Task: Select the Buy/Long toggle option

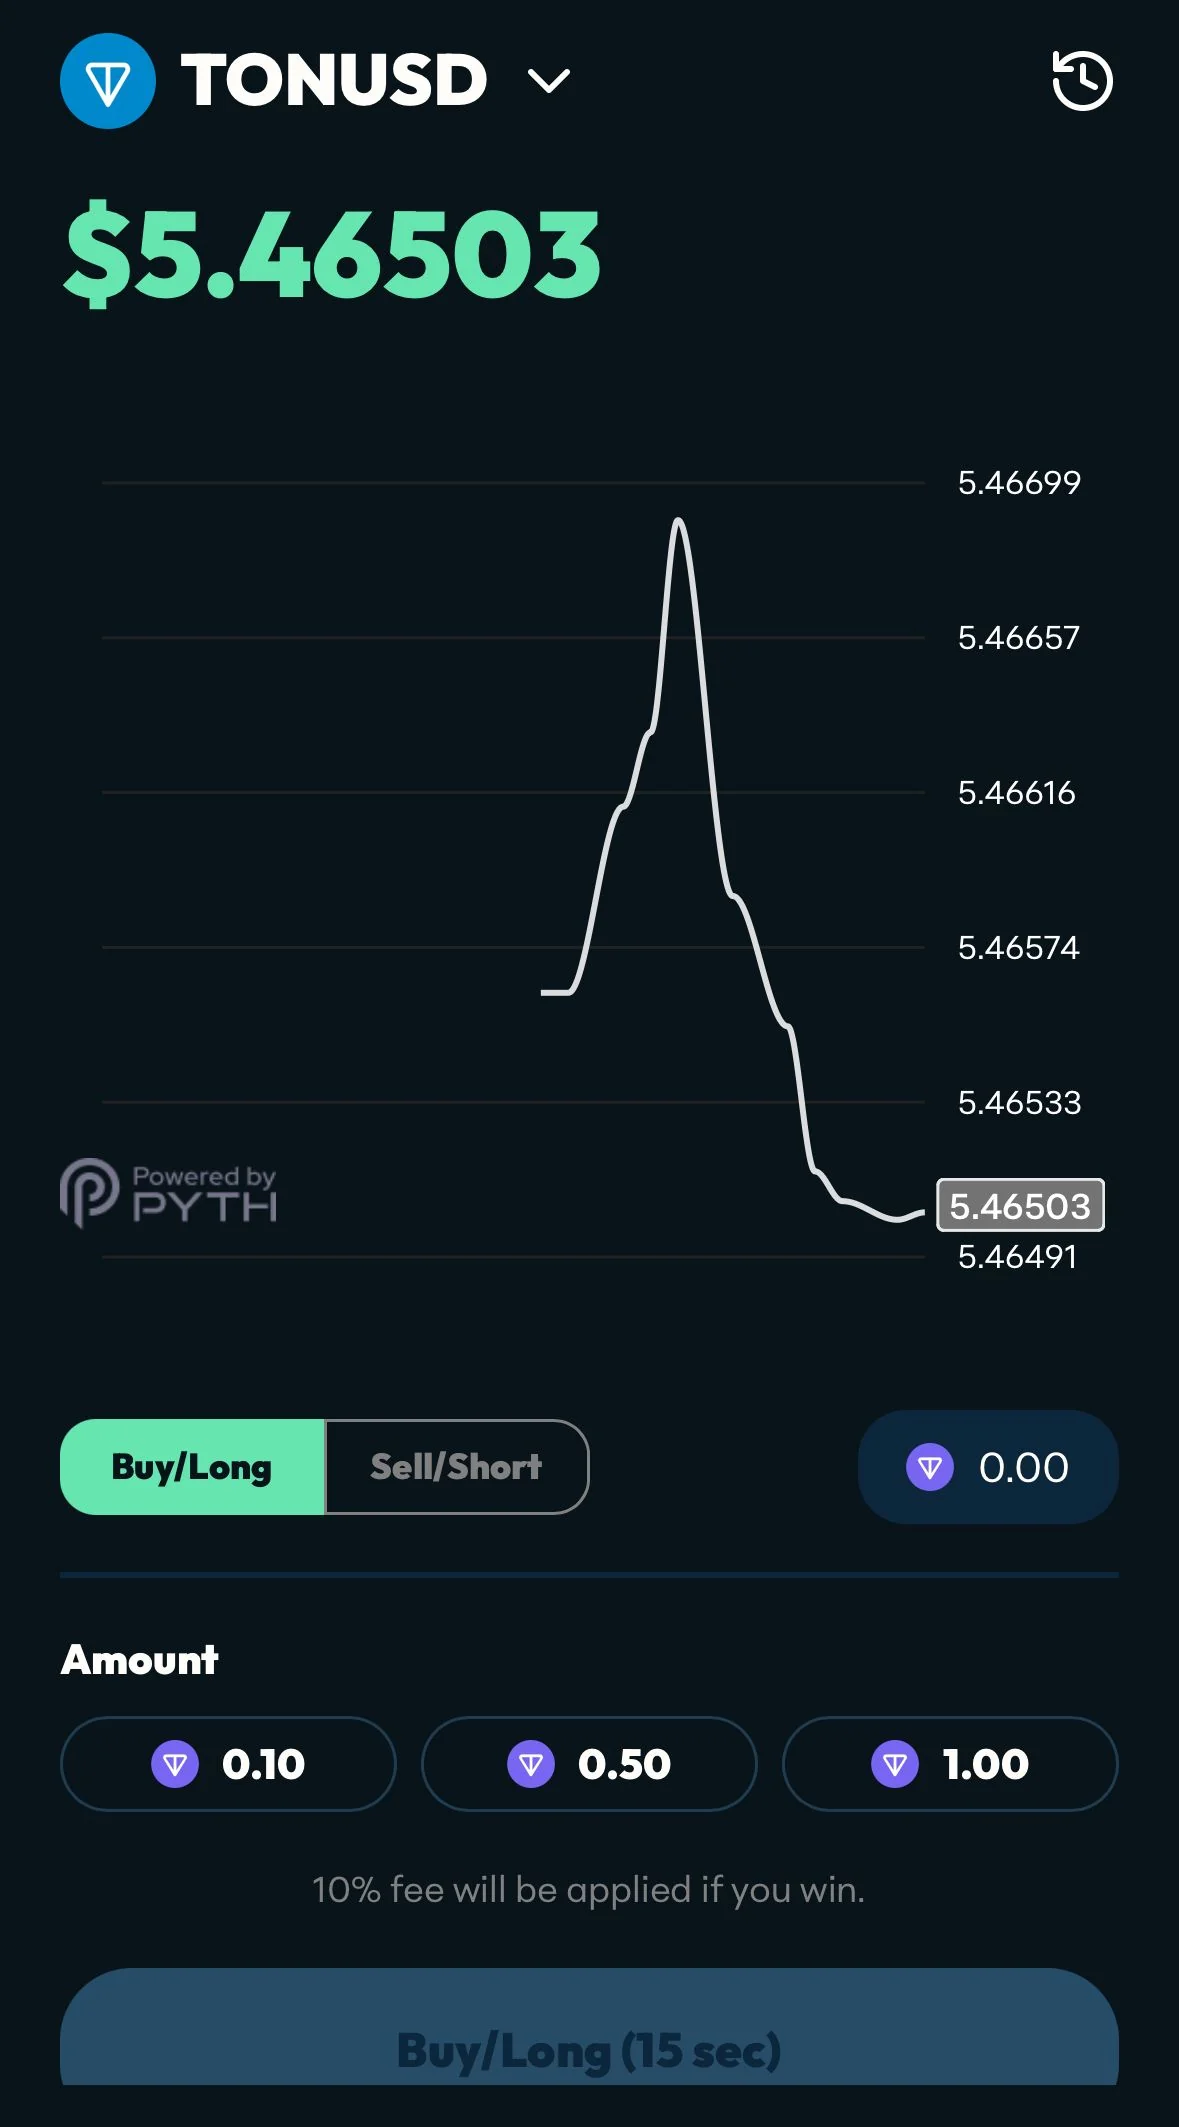Action: [x=192, y=1467]
